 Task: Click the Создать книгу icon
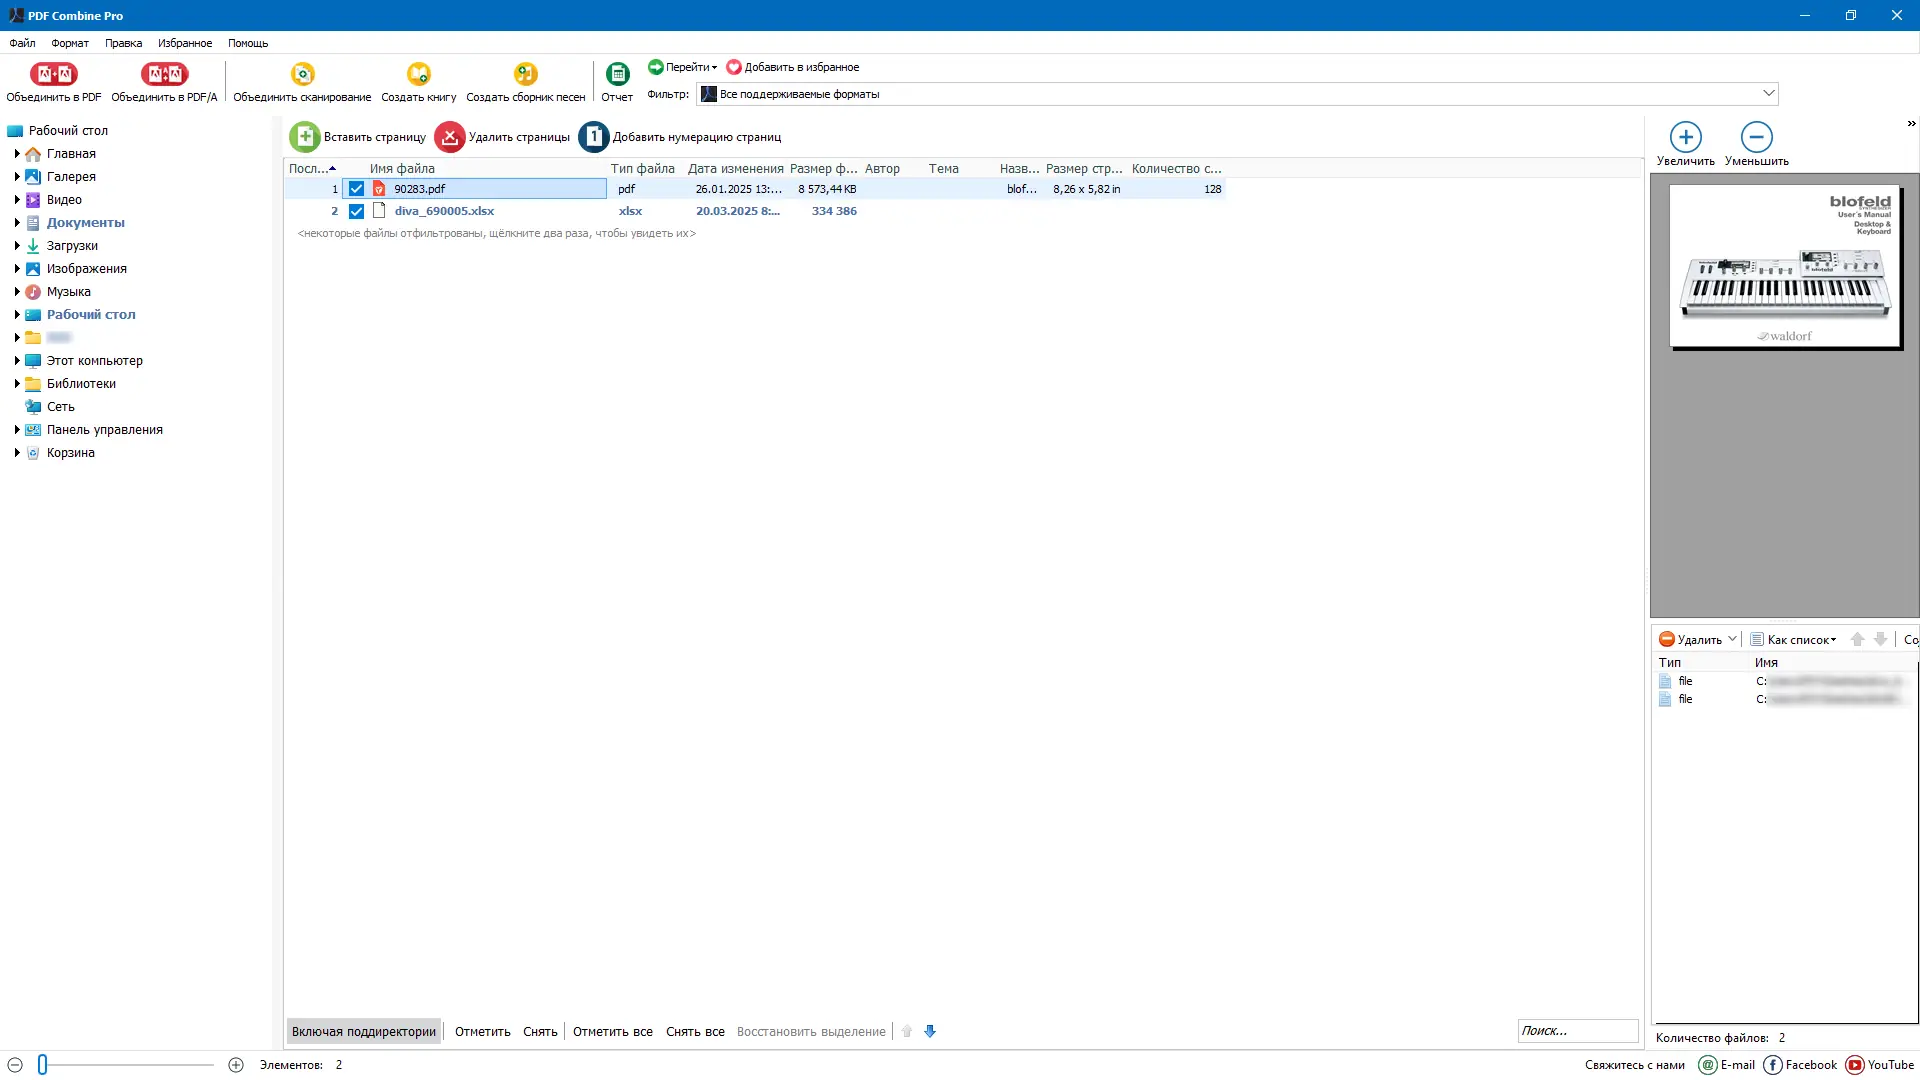[x=418, y=81]
